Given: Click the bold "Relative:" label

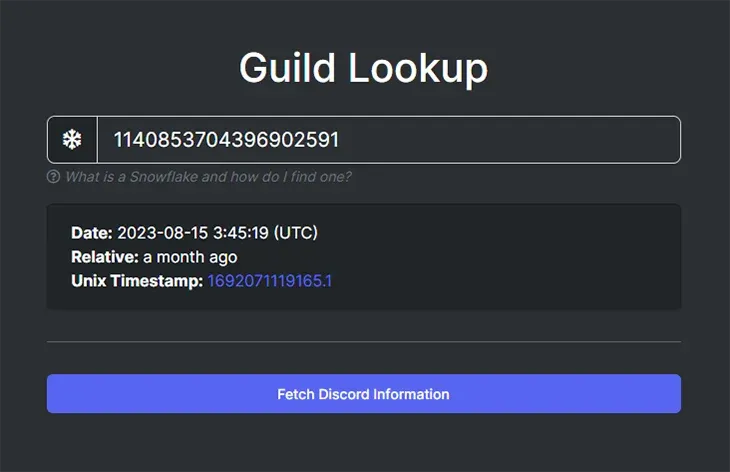Looking at the screenshot, I should pyautogui.click(x=105, y=257).
